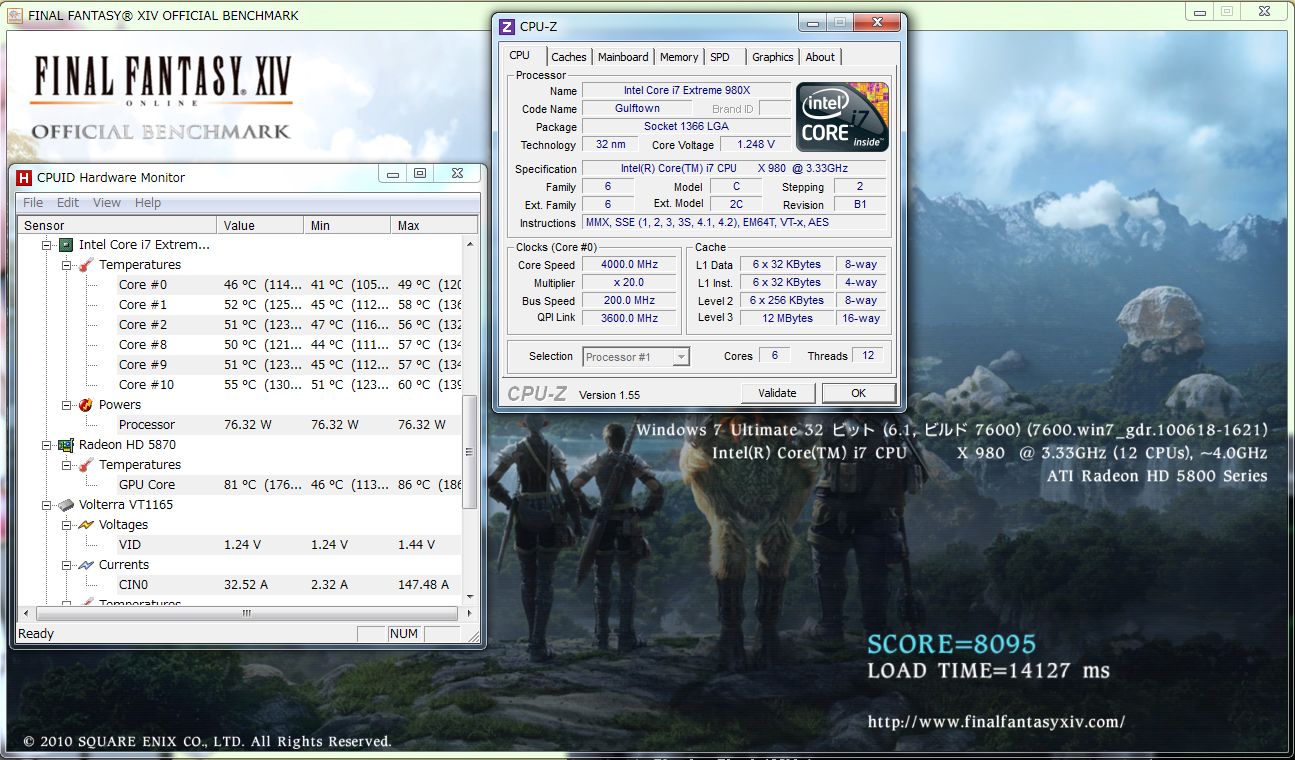Viewport: 1295px width, 760px height.
Task: Click the Sensor column header
Action: pyautogui.click(x=118, y=225)
